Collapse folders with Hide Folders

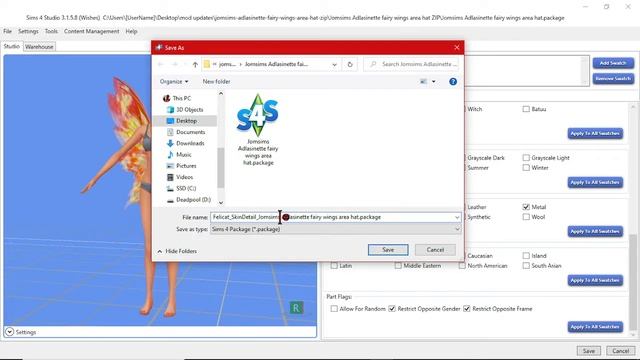pyautogui.click(x=177, y=251)
